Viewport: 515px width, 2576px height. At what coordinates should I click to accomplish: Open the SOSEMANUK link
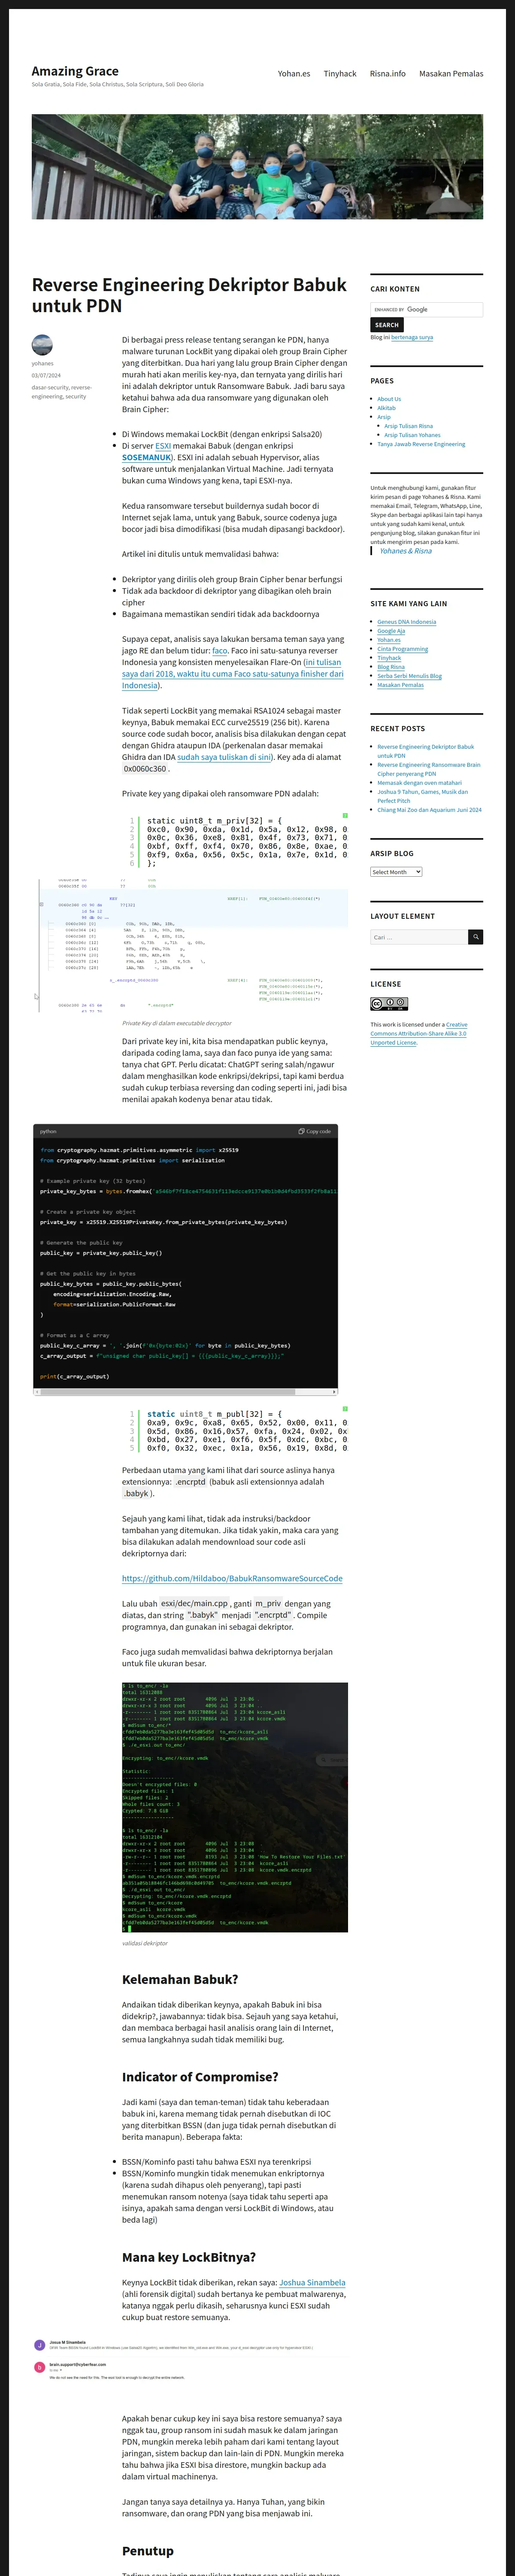[x=147, y=457]
